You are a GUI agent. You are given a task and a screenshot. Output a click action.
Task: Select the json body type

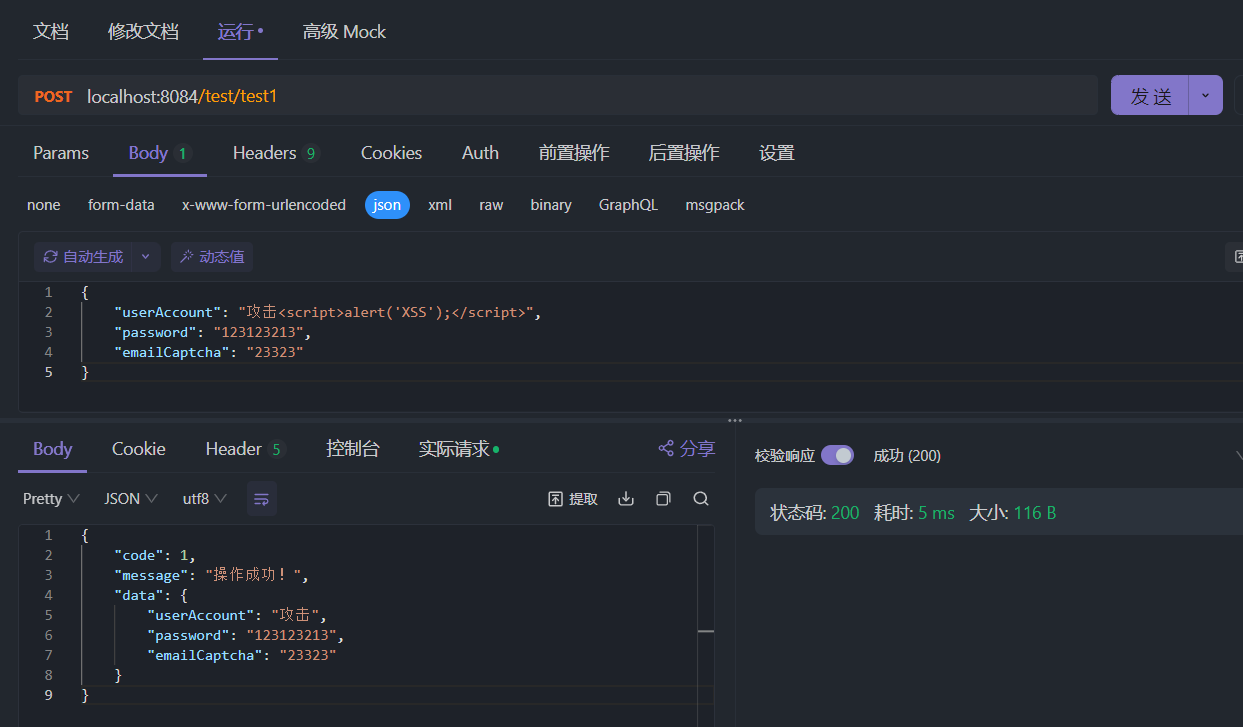(387, 205)
